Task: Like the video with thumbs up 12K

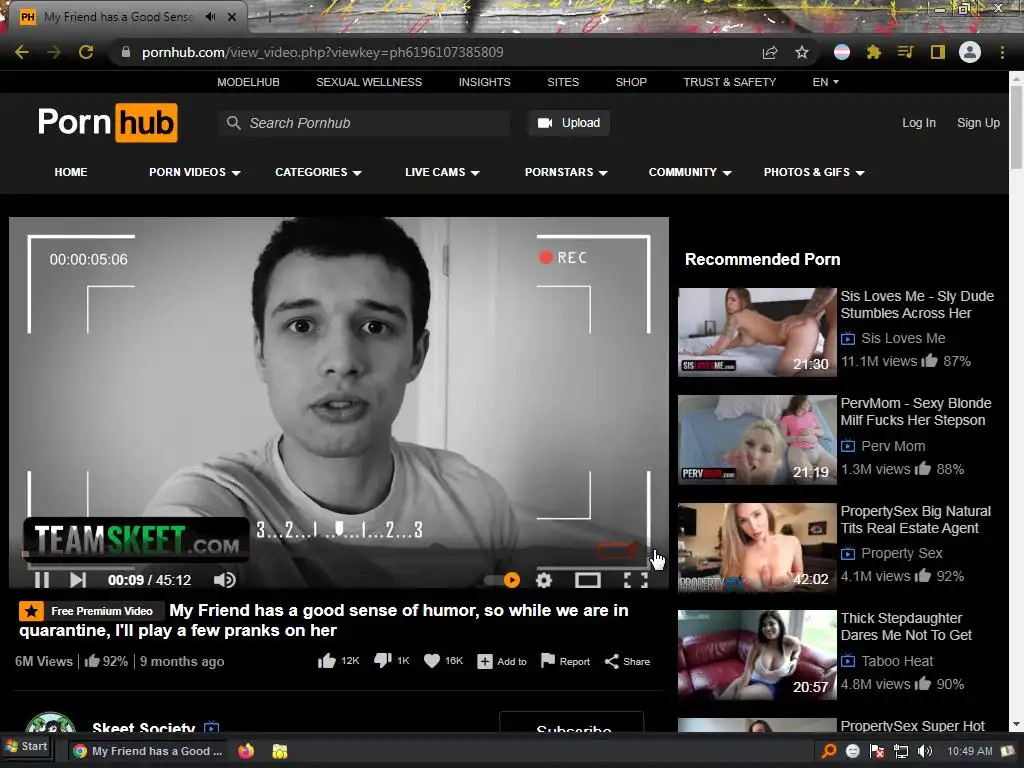Action: [x=338, y=661]
